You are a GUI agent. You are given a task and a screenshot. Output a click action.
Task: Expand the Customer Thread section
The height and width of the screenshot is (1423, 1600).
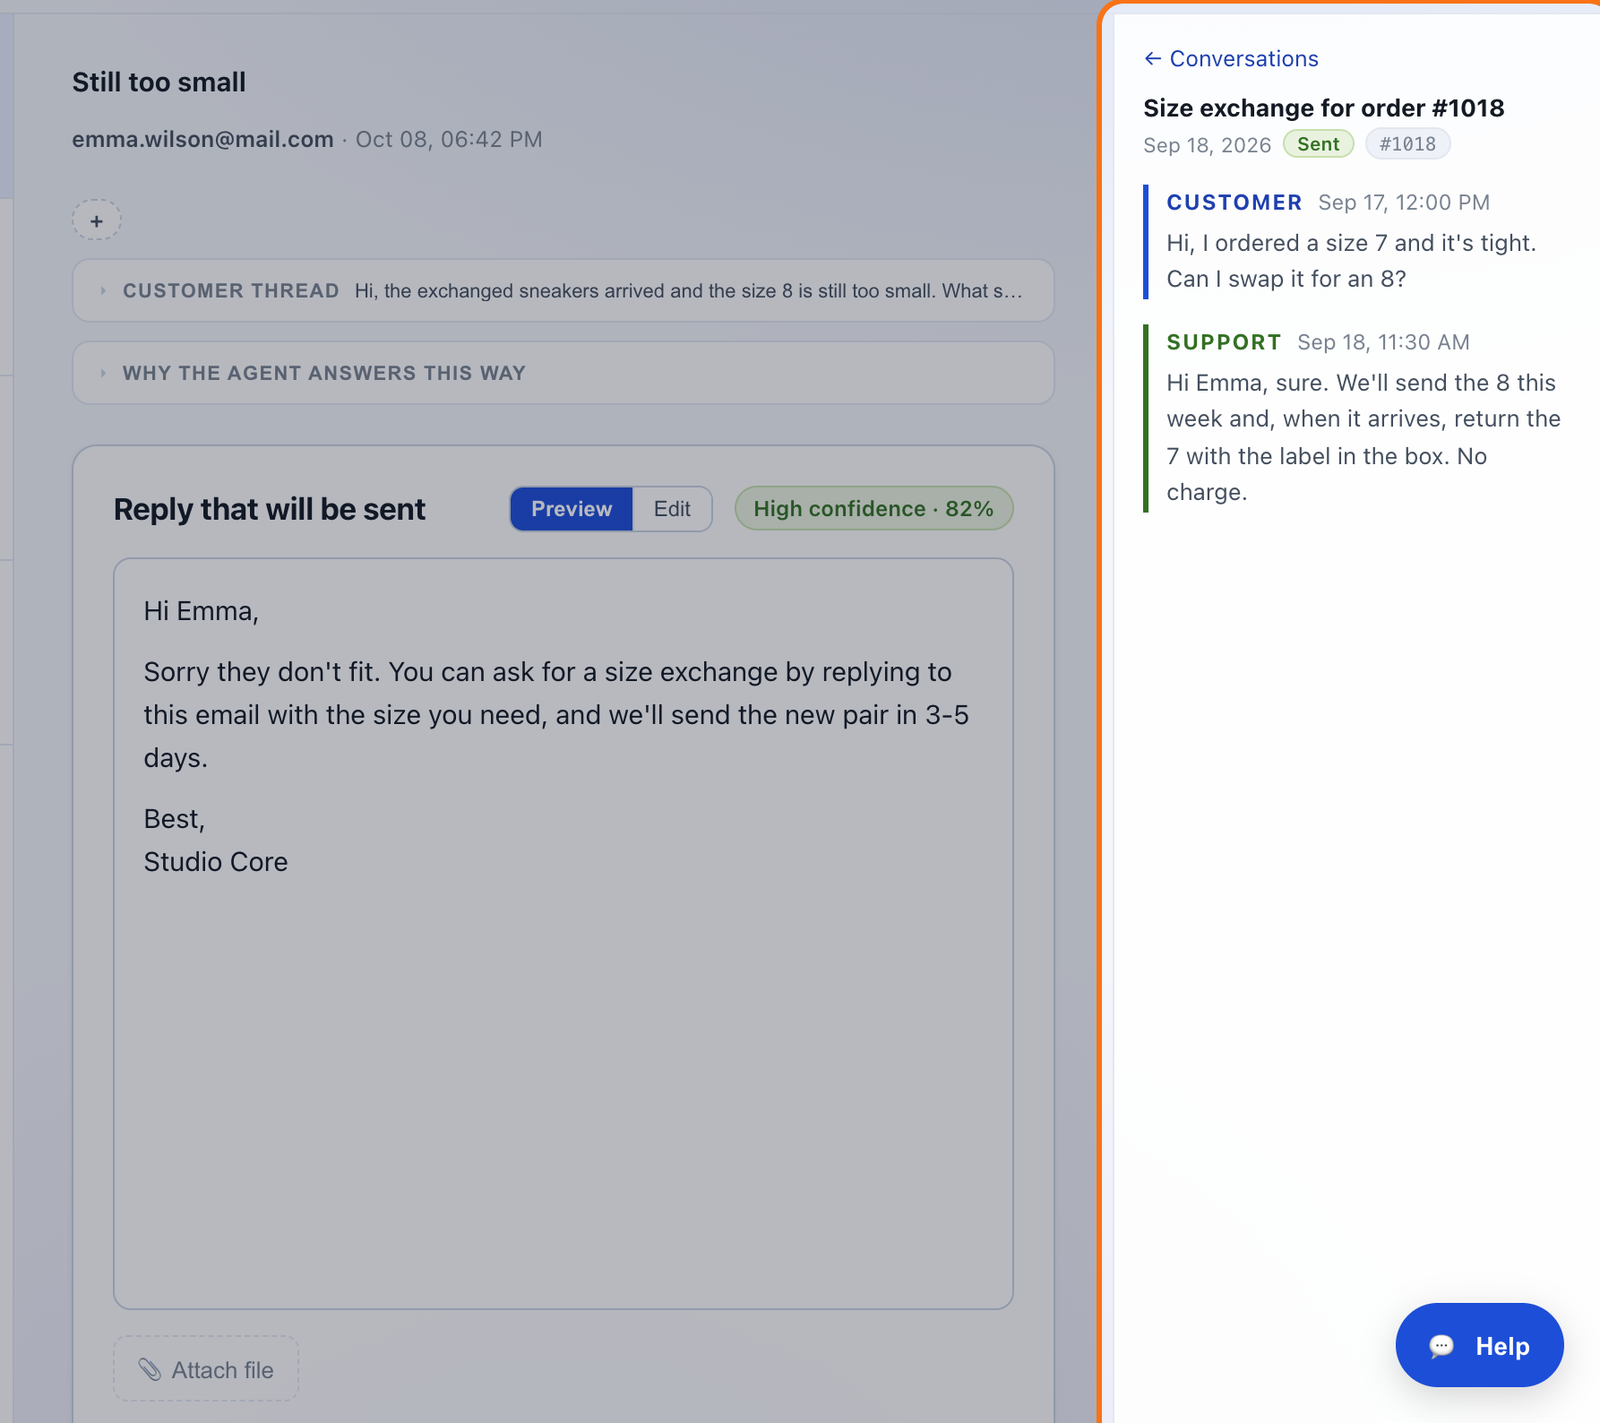(x=563, y=291)
